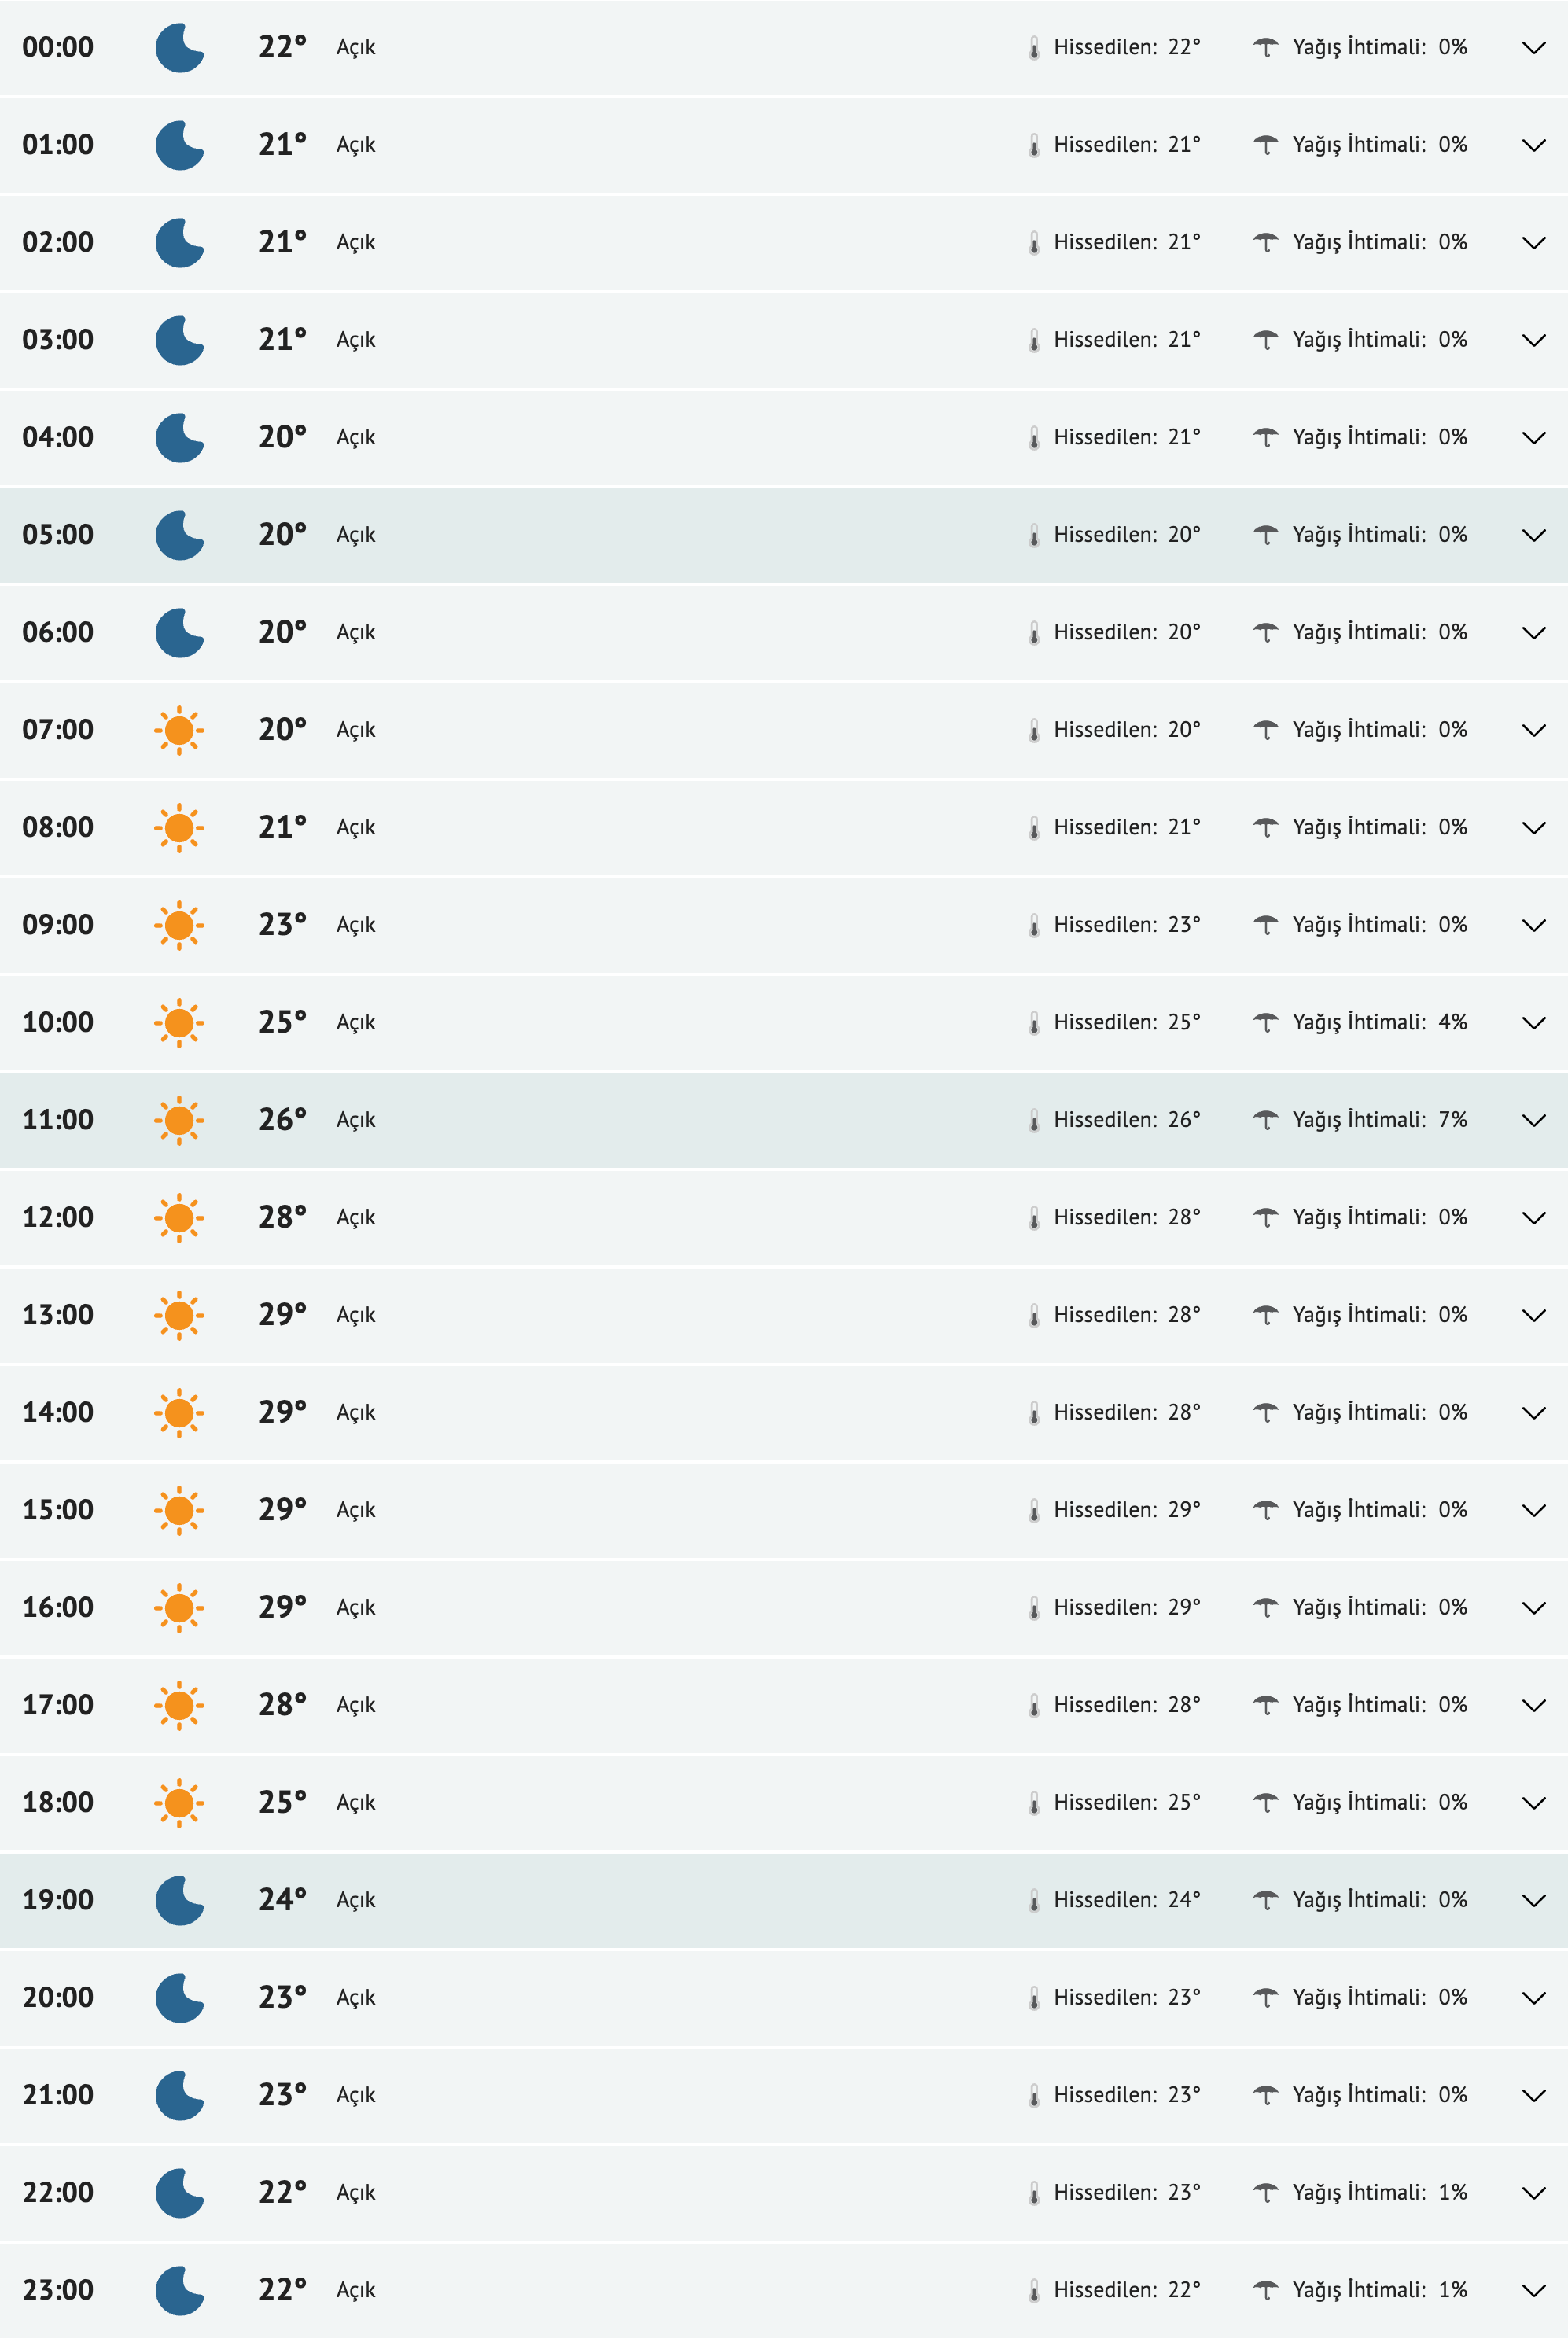Click the moon icon at 19:00
Viewport: 1568px width, 2342px height.
pyautogui.click(x=179, y=1900)
